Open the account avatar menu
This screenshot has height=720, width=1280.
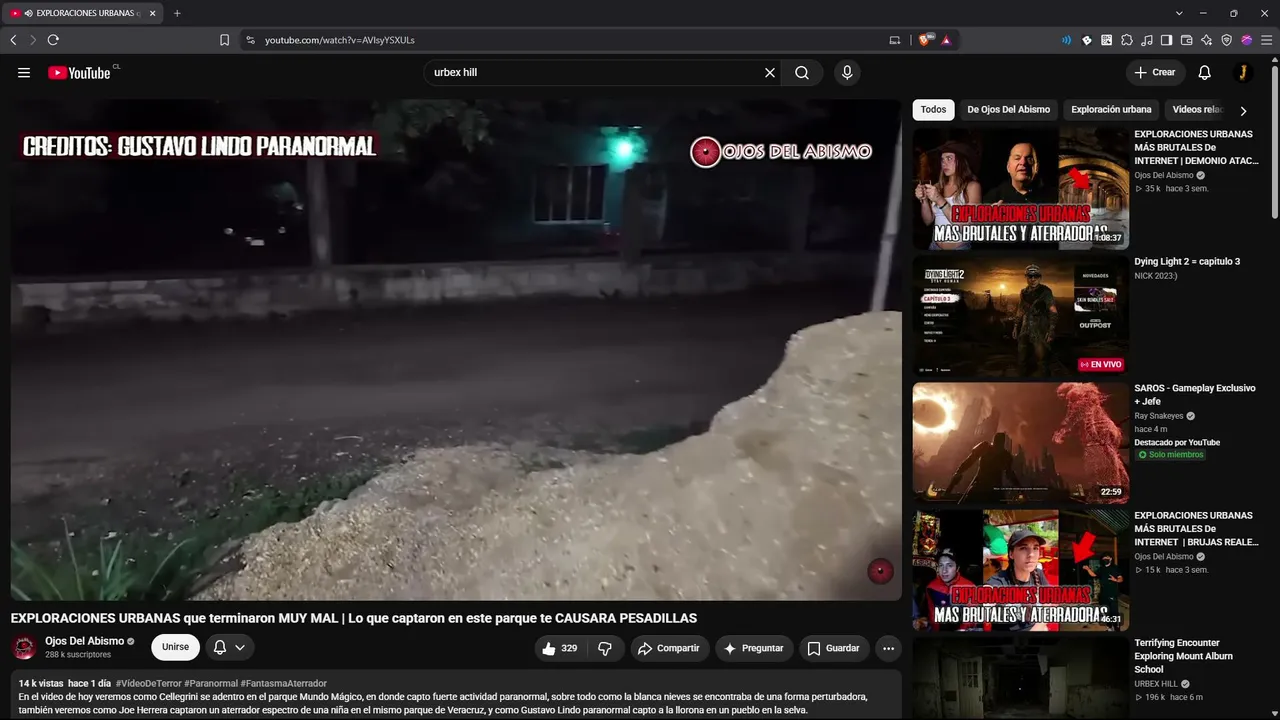pyautogui.click(x=1242, y=73)
